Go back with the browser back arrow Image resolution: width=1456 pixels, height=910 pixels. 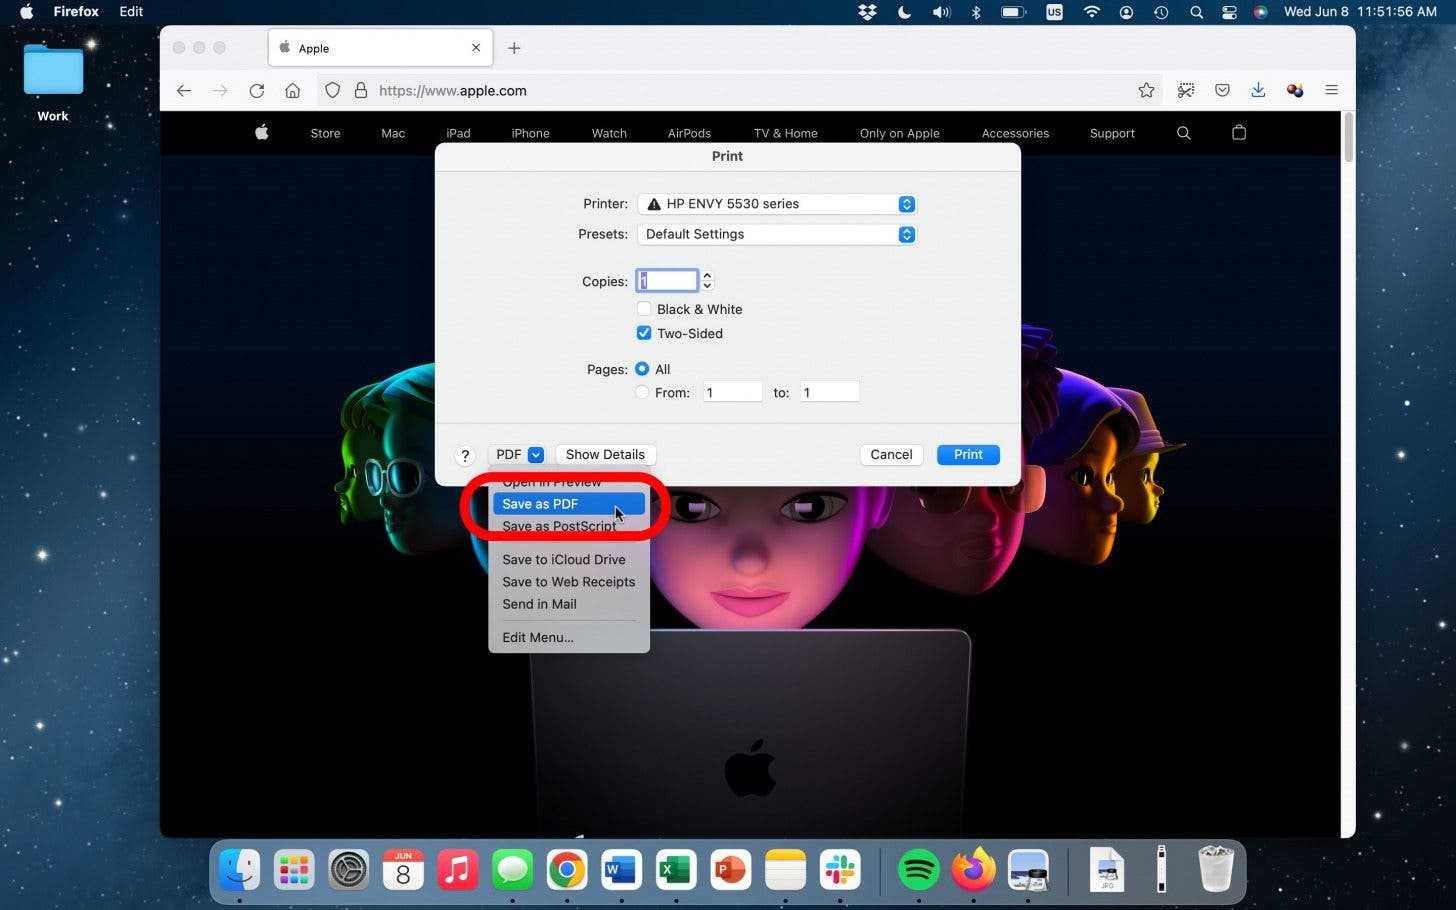point(184,90)
